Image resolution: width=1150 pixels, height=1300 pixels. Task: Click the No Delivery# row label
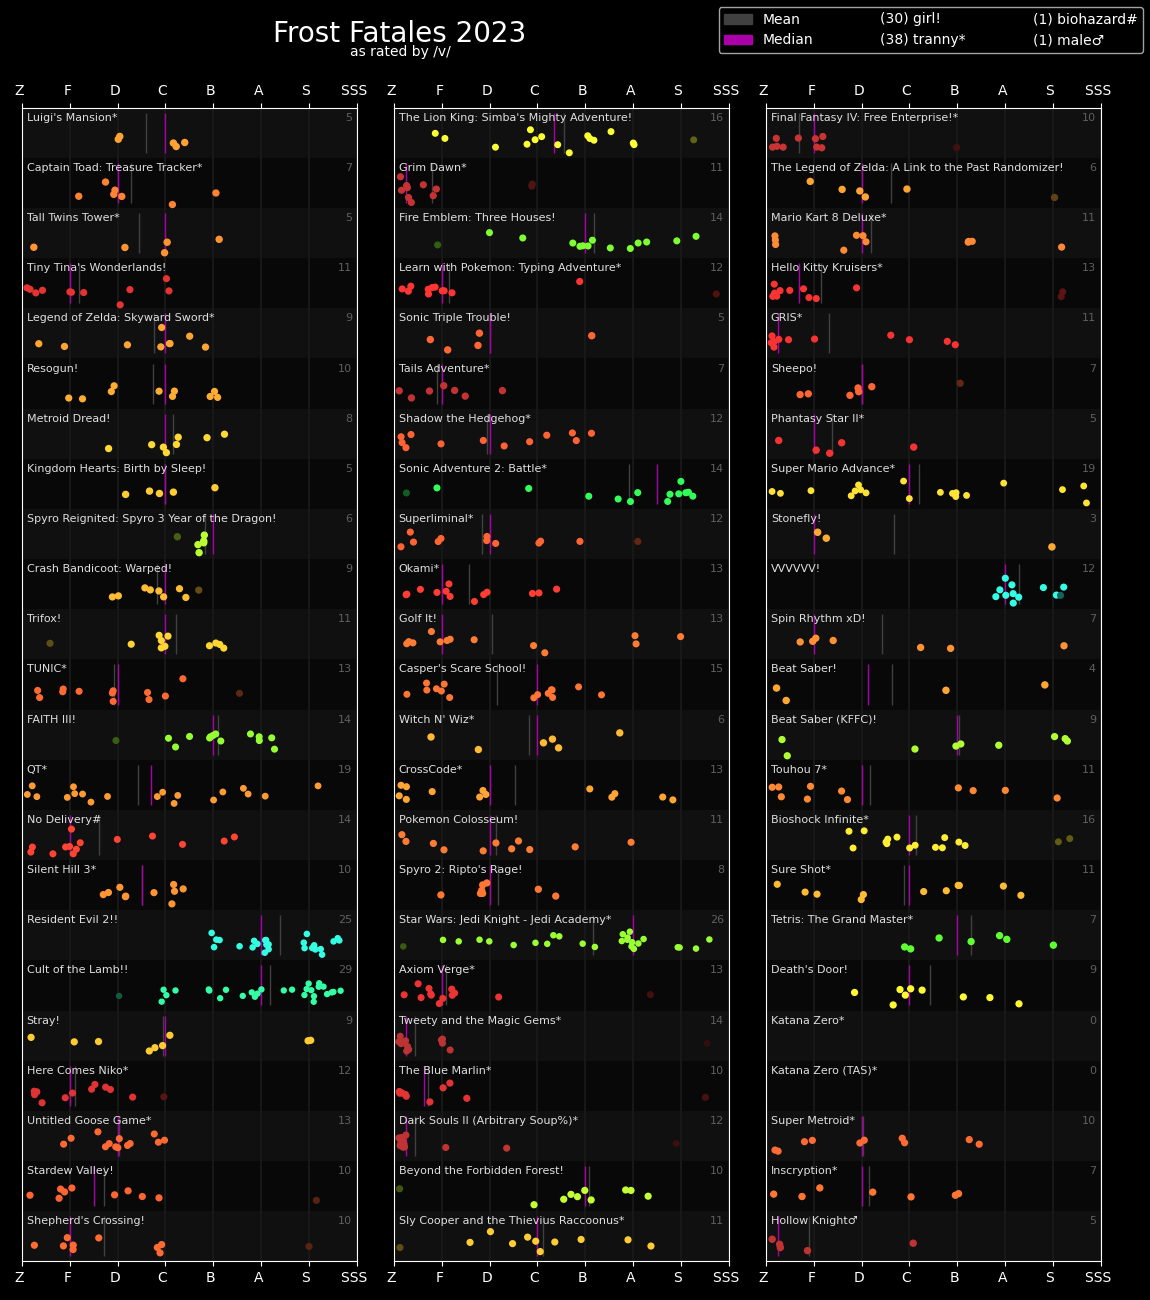pyautogui.click(x=64, y=819)
